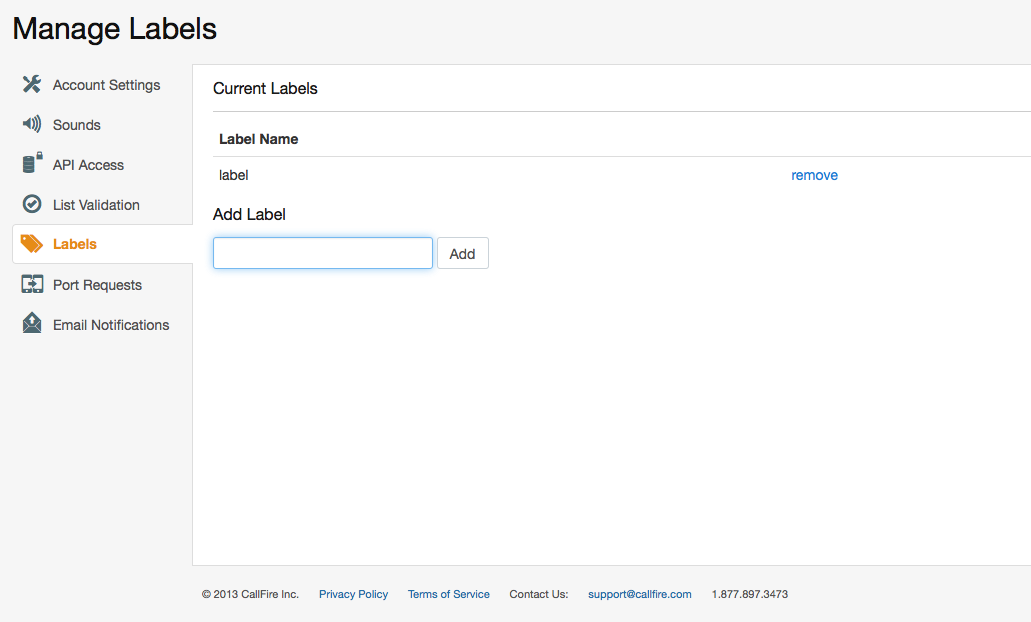Image resolution: width=1031 pixels, height=622 pixels.
Task: Open the Account Settings section
Action: (106, 84)
